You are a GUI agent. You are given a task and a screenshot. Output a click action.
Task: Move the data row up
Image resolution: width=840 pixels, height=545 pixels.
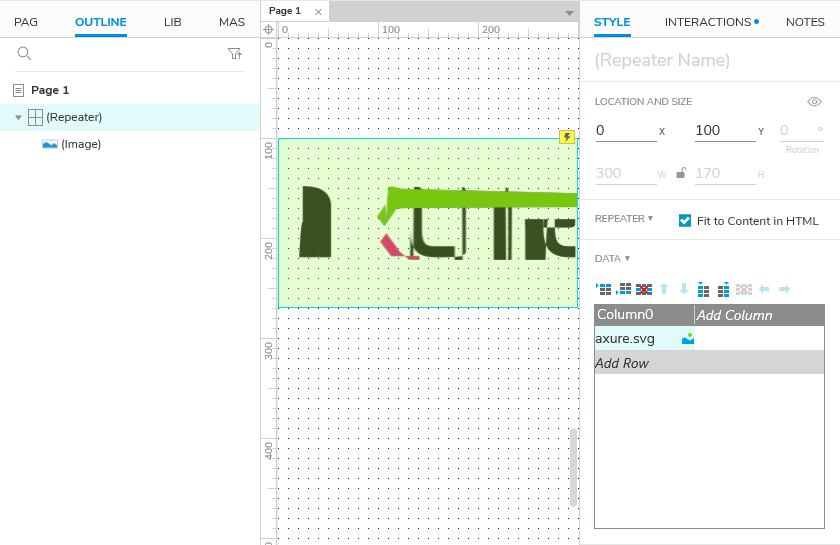[664, 289]
